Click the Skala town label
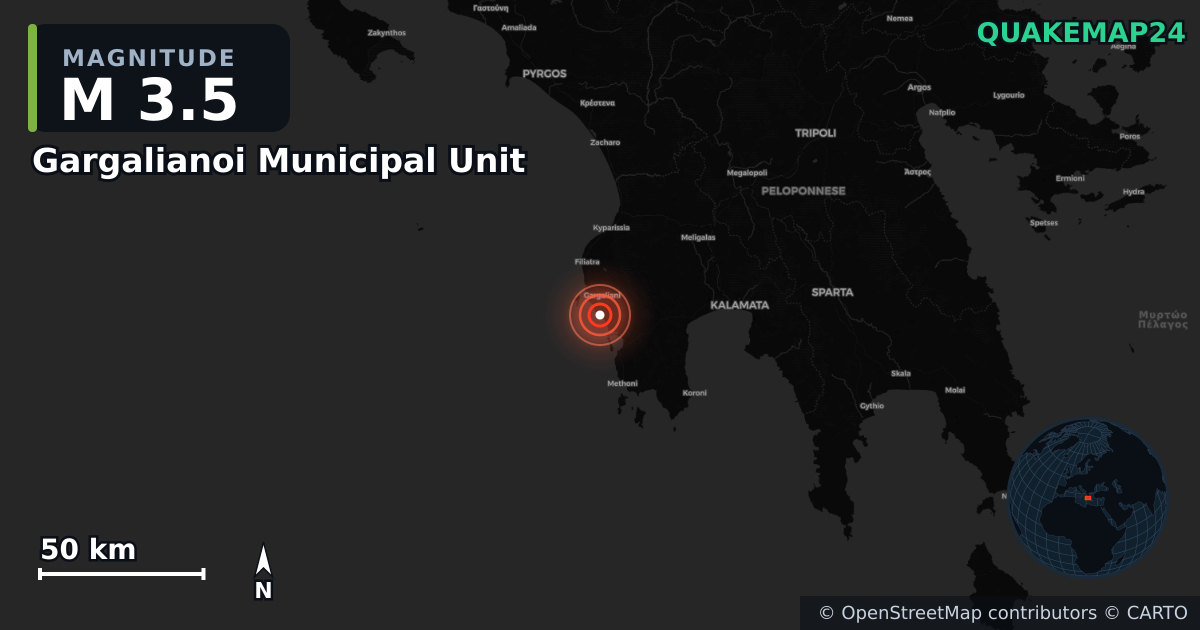 [901, 373]
